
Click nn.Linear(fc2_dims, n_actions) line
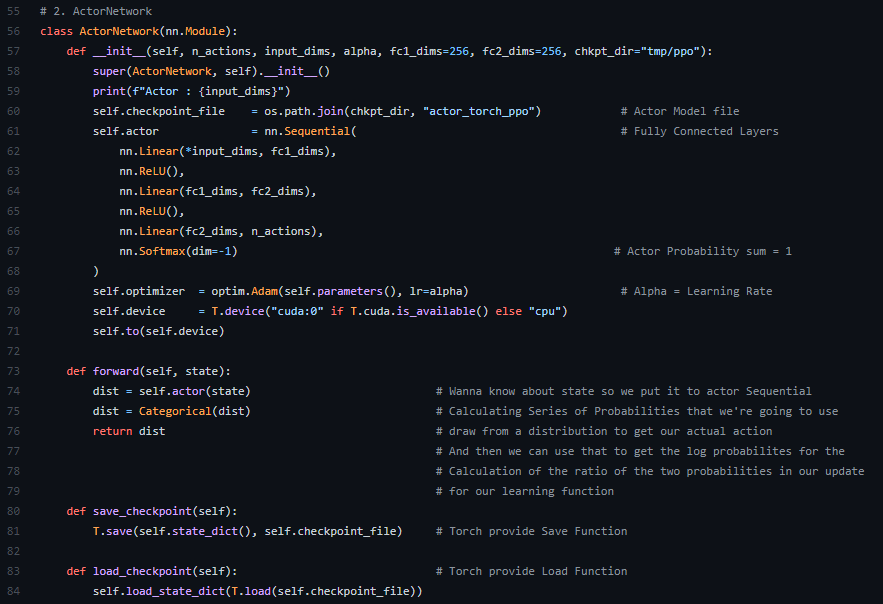[221, 231]
